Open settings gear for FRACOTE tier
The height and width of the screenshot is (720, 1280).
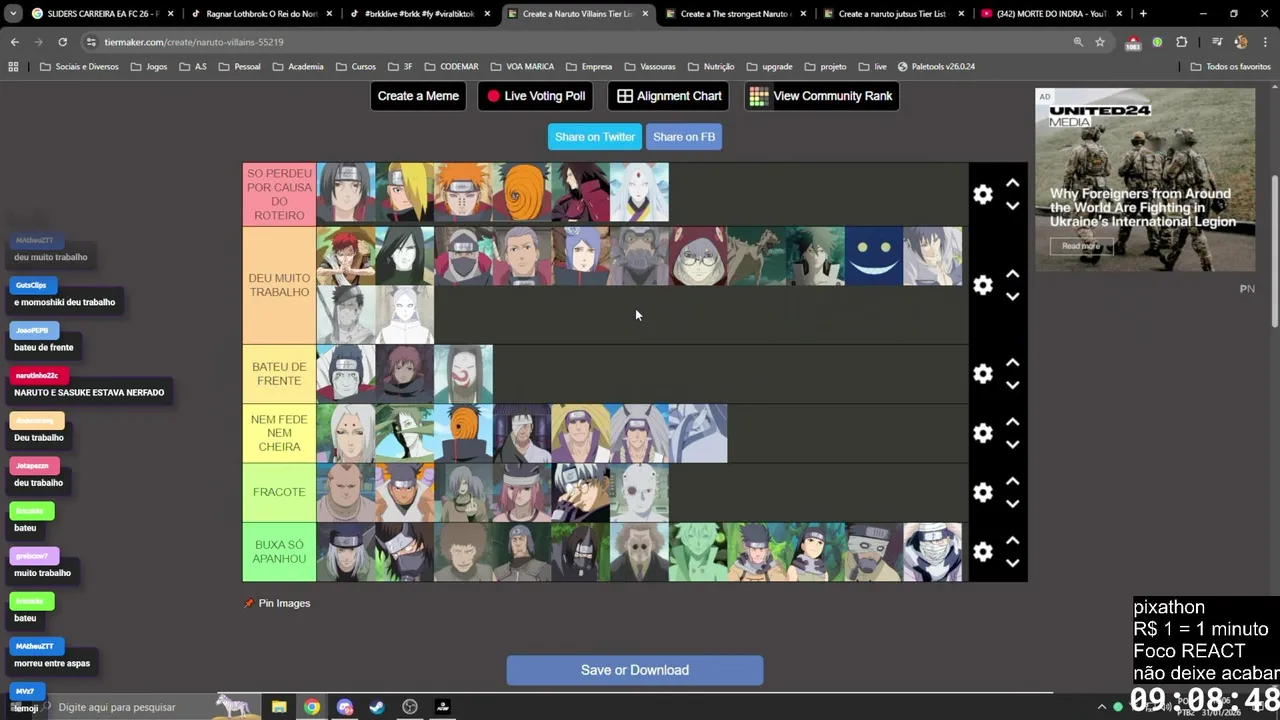(x=983, y=492)
